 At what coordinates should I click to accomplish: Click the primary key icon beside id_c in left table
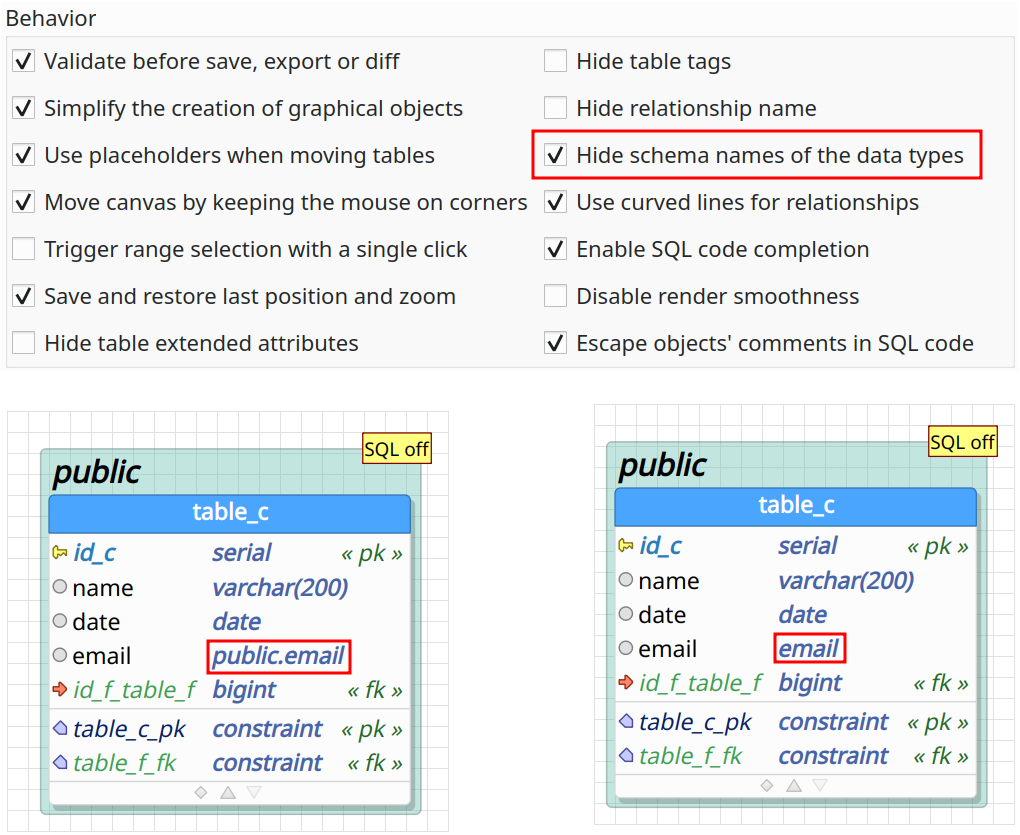click(60, 553)
